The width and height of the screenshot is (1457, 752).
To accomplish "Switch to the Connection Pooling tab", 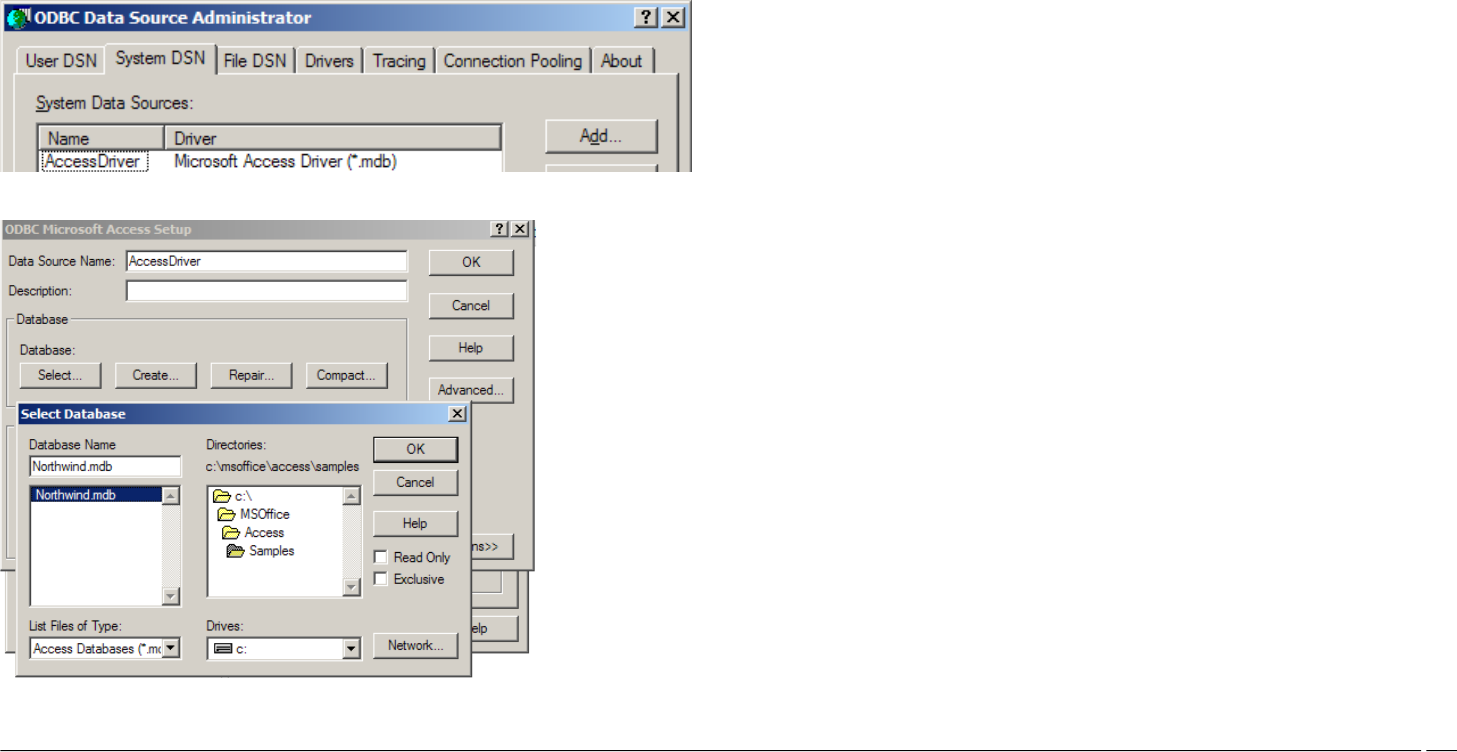I will (x=512, y=61).
